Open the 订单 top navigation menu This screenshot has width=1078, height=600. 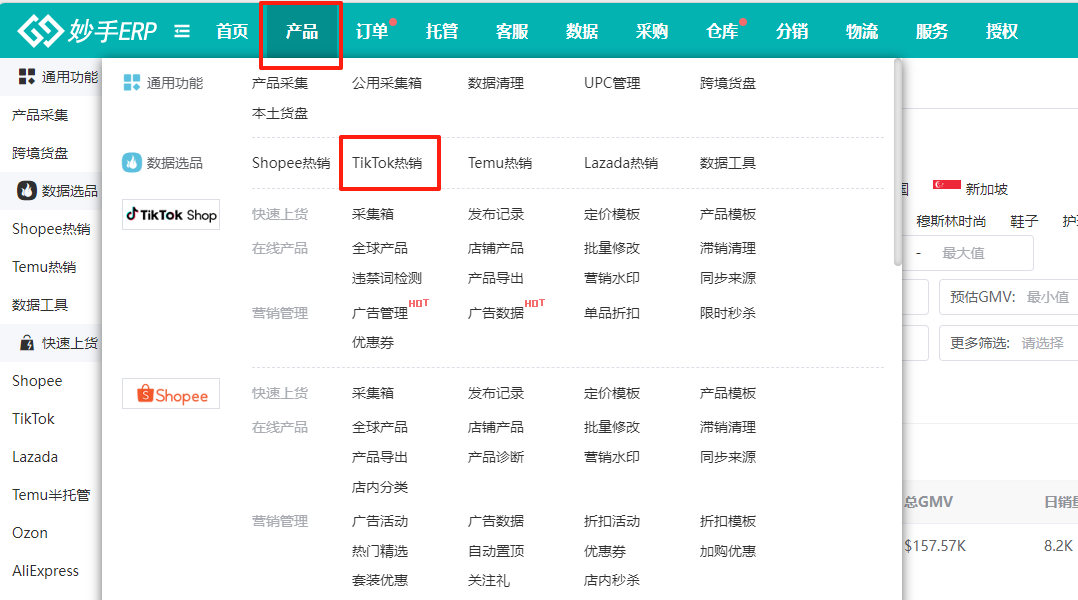click(372, 31)
